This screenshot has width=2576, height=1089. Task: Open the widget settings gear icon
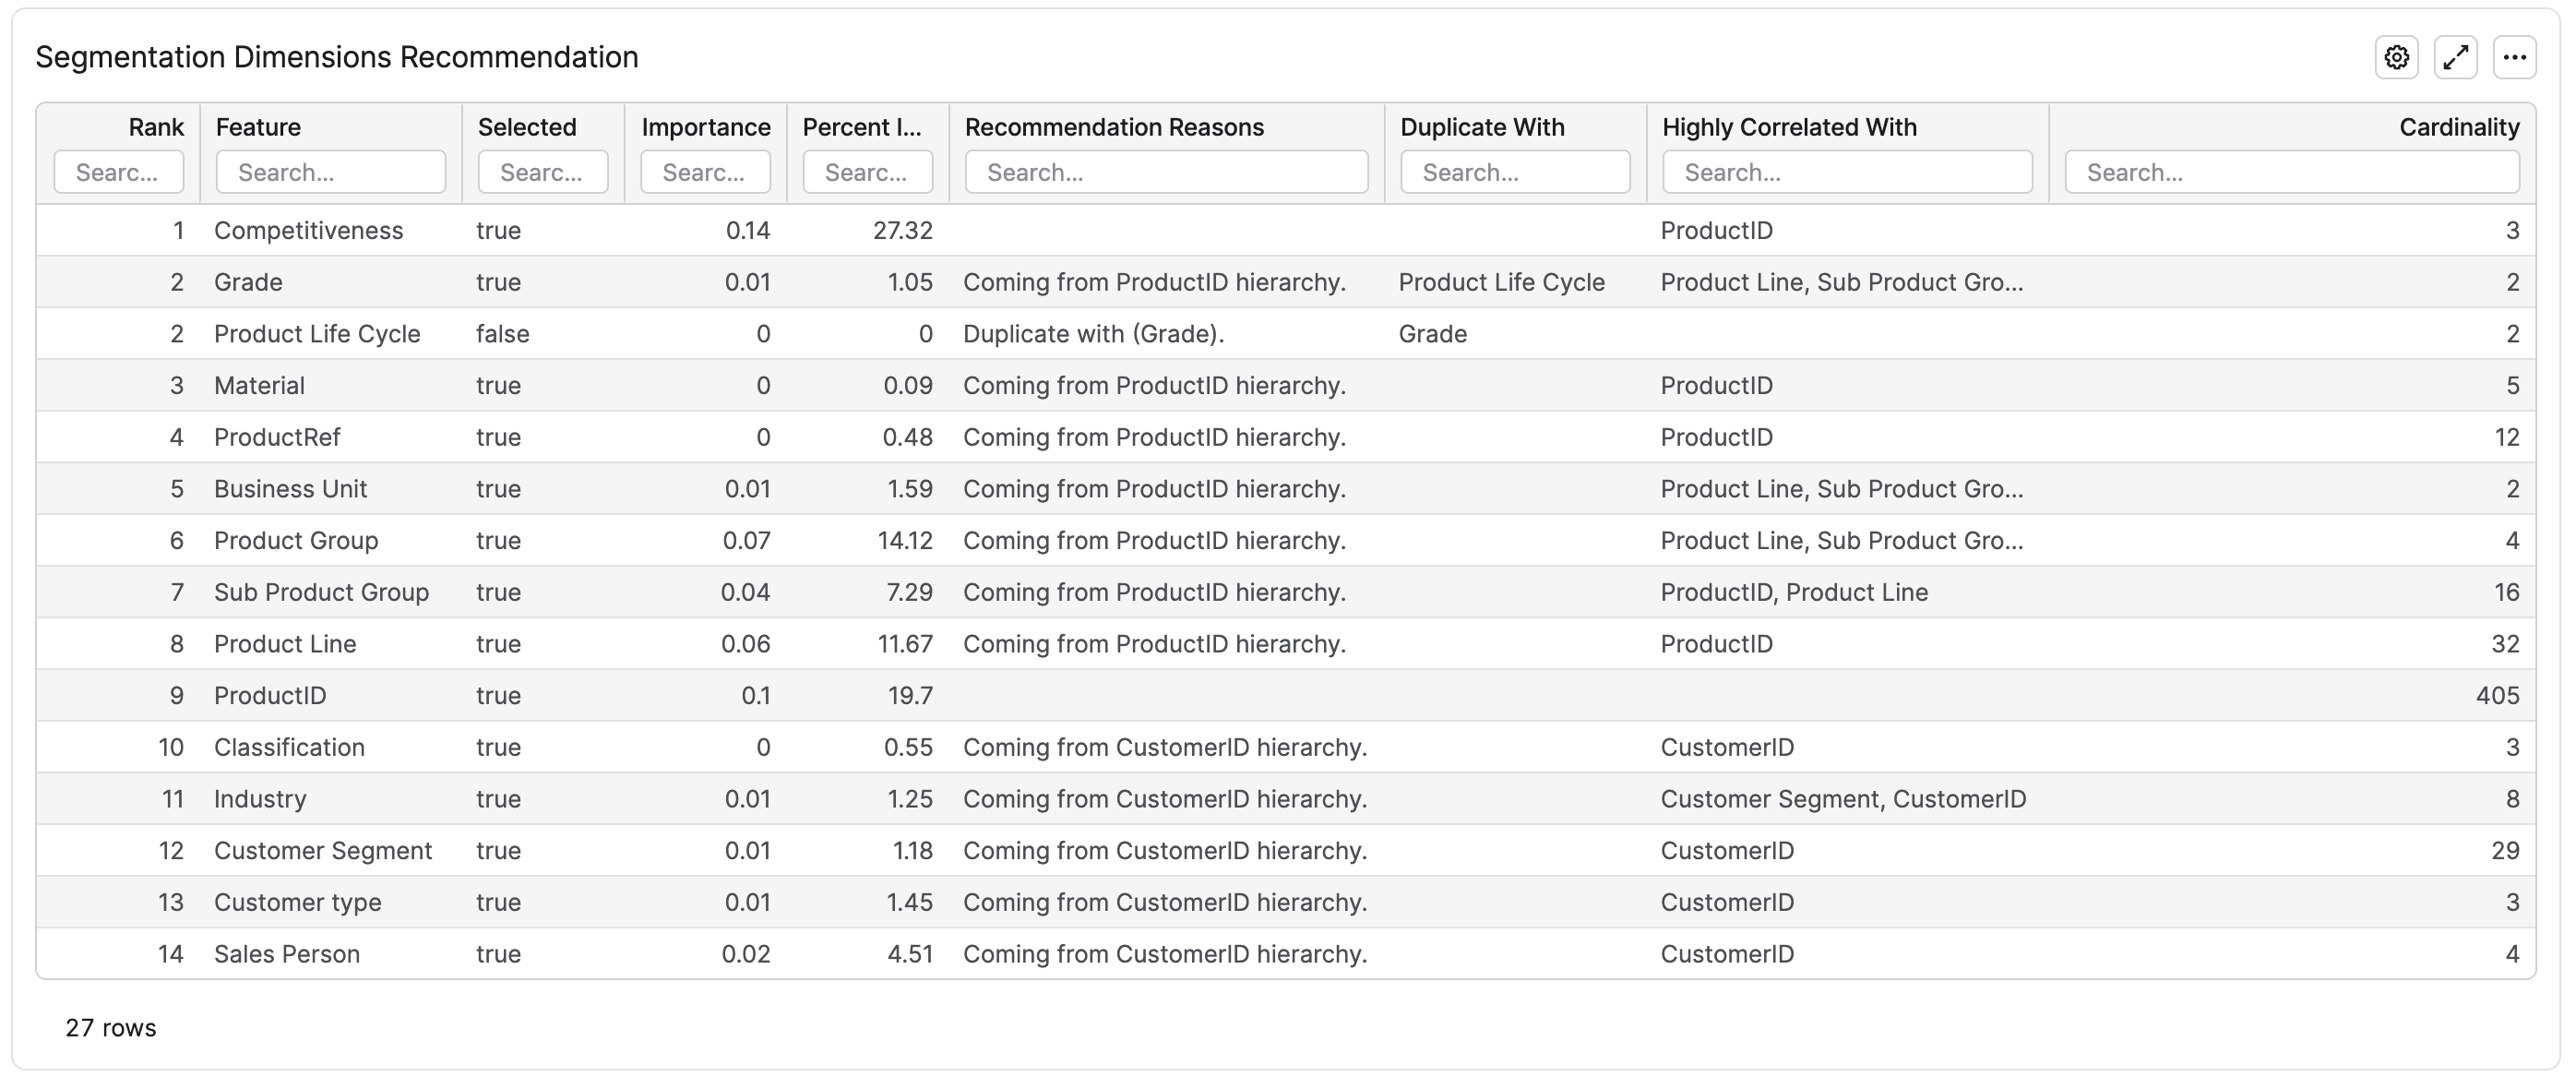(x=2396, y=57)
